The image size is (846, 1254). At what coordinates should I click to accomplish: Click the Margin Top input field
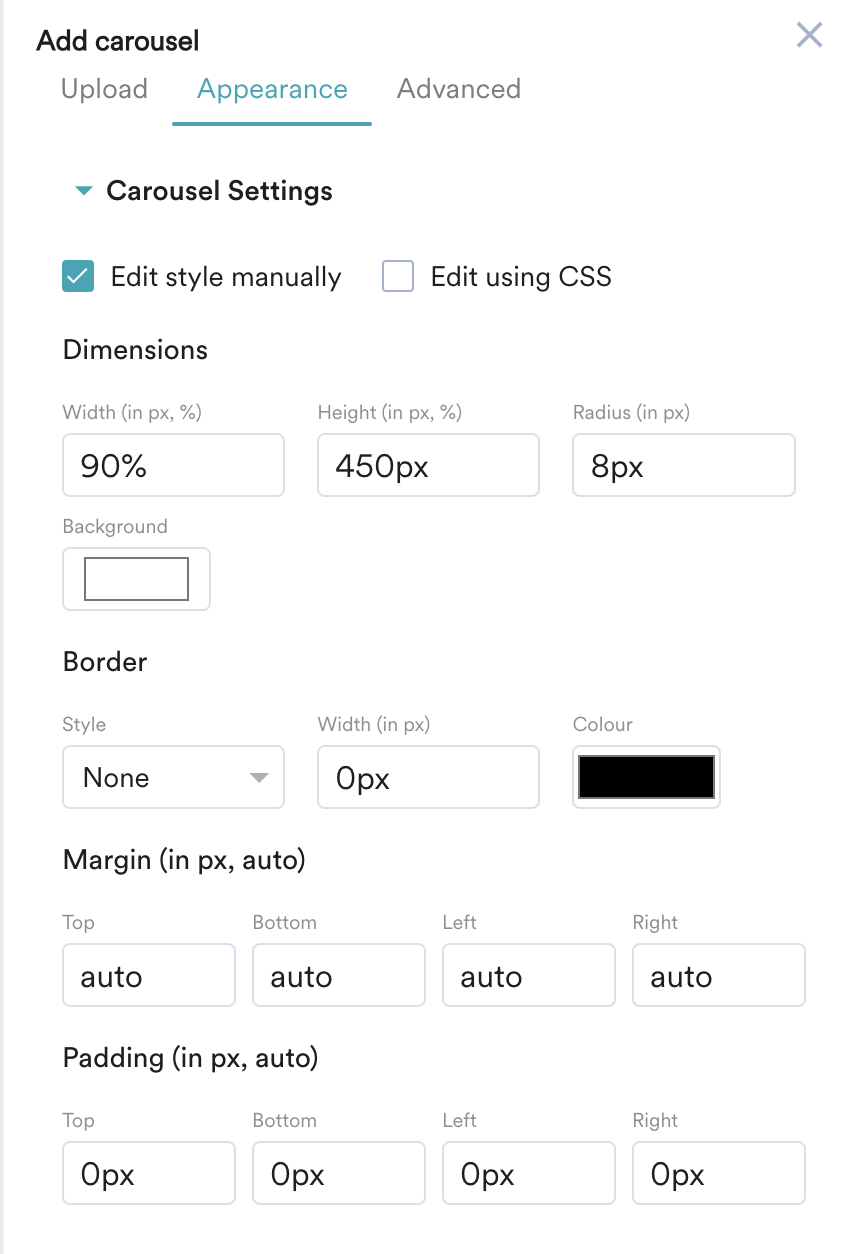[x=149, y=975]
